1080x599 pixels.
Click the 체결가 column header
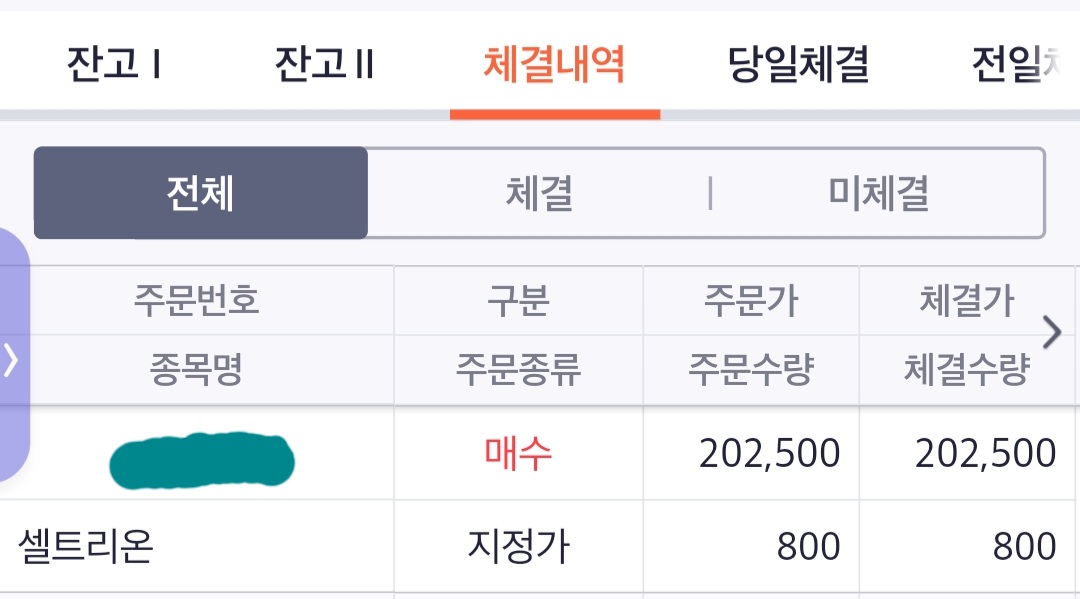(967, 300)
